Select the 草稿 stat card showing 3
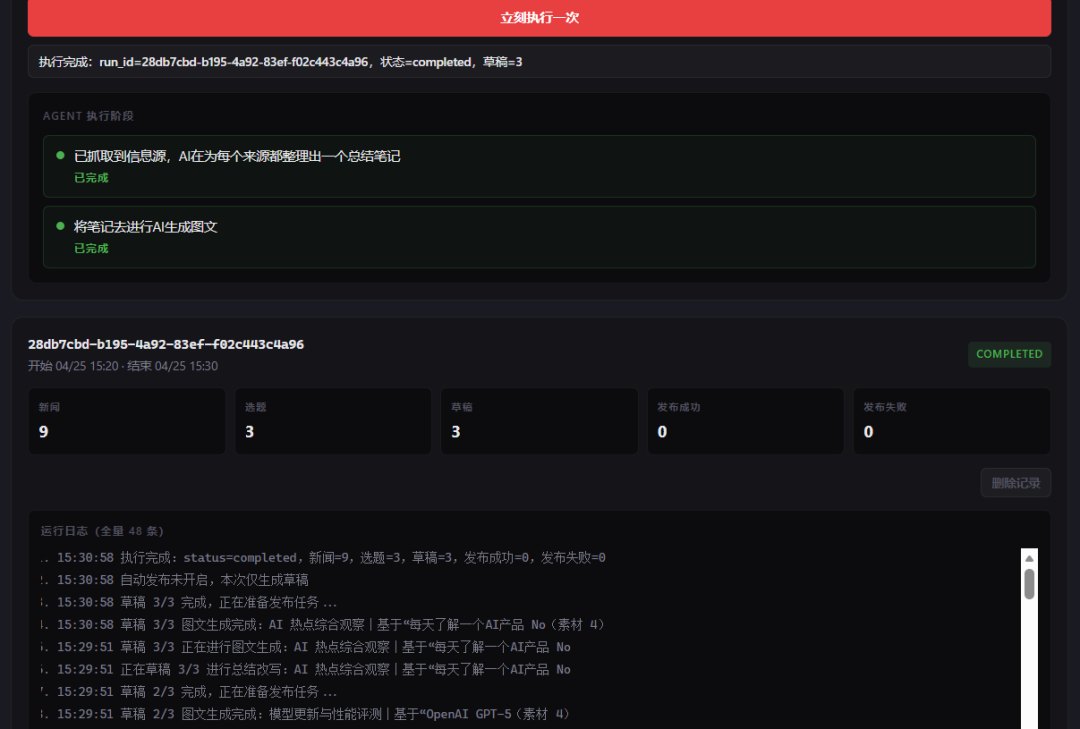 point(539,421)
